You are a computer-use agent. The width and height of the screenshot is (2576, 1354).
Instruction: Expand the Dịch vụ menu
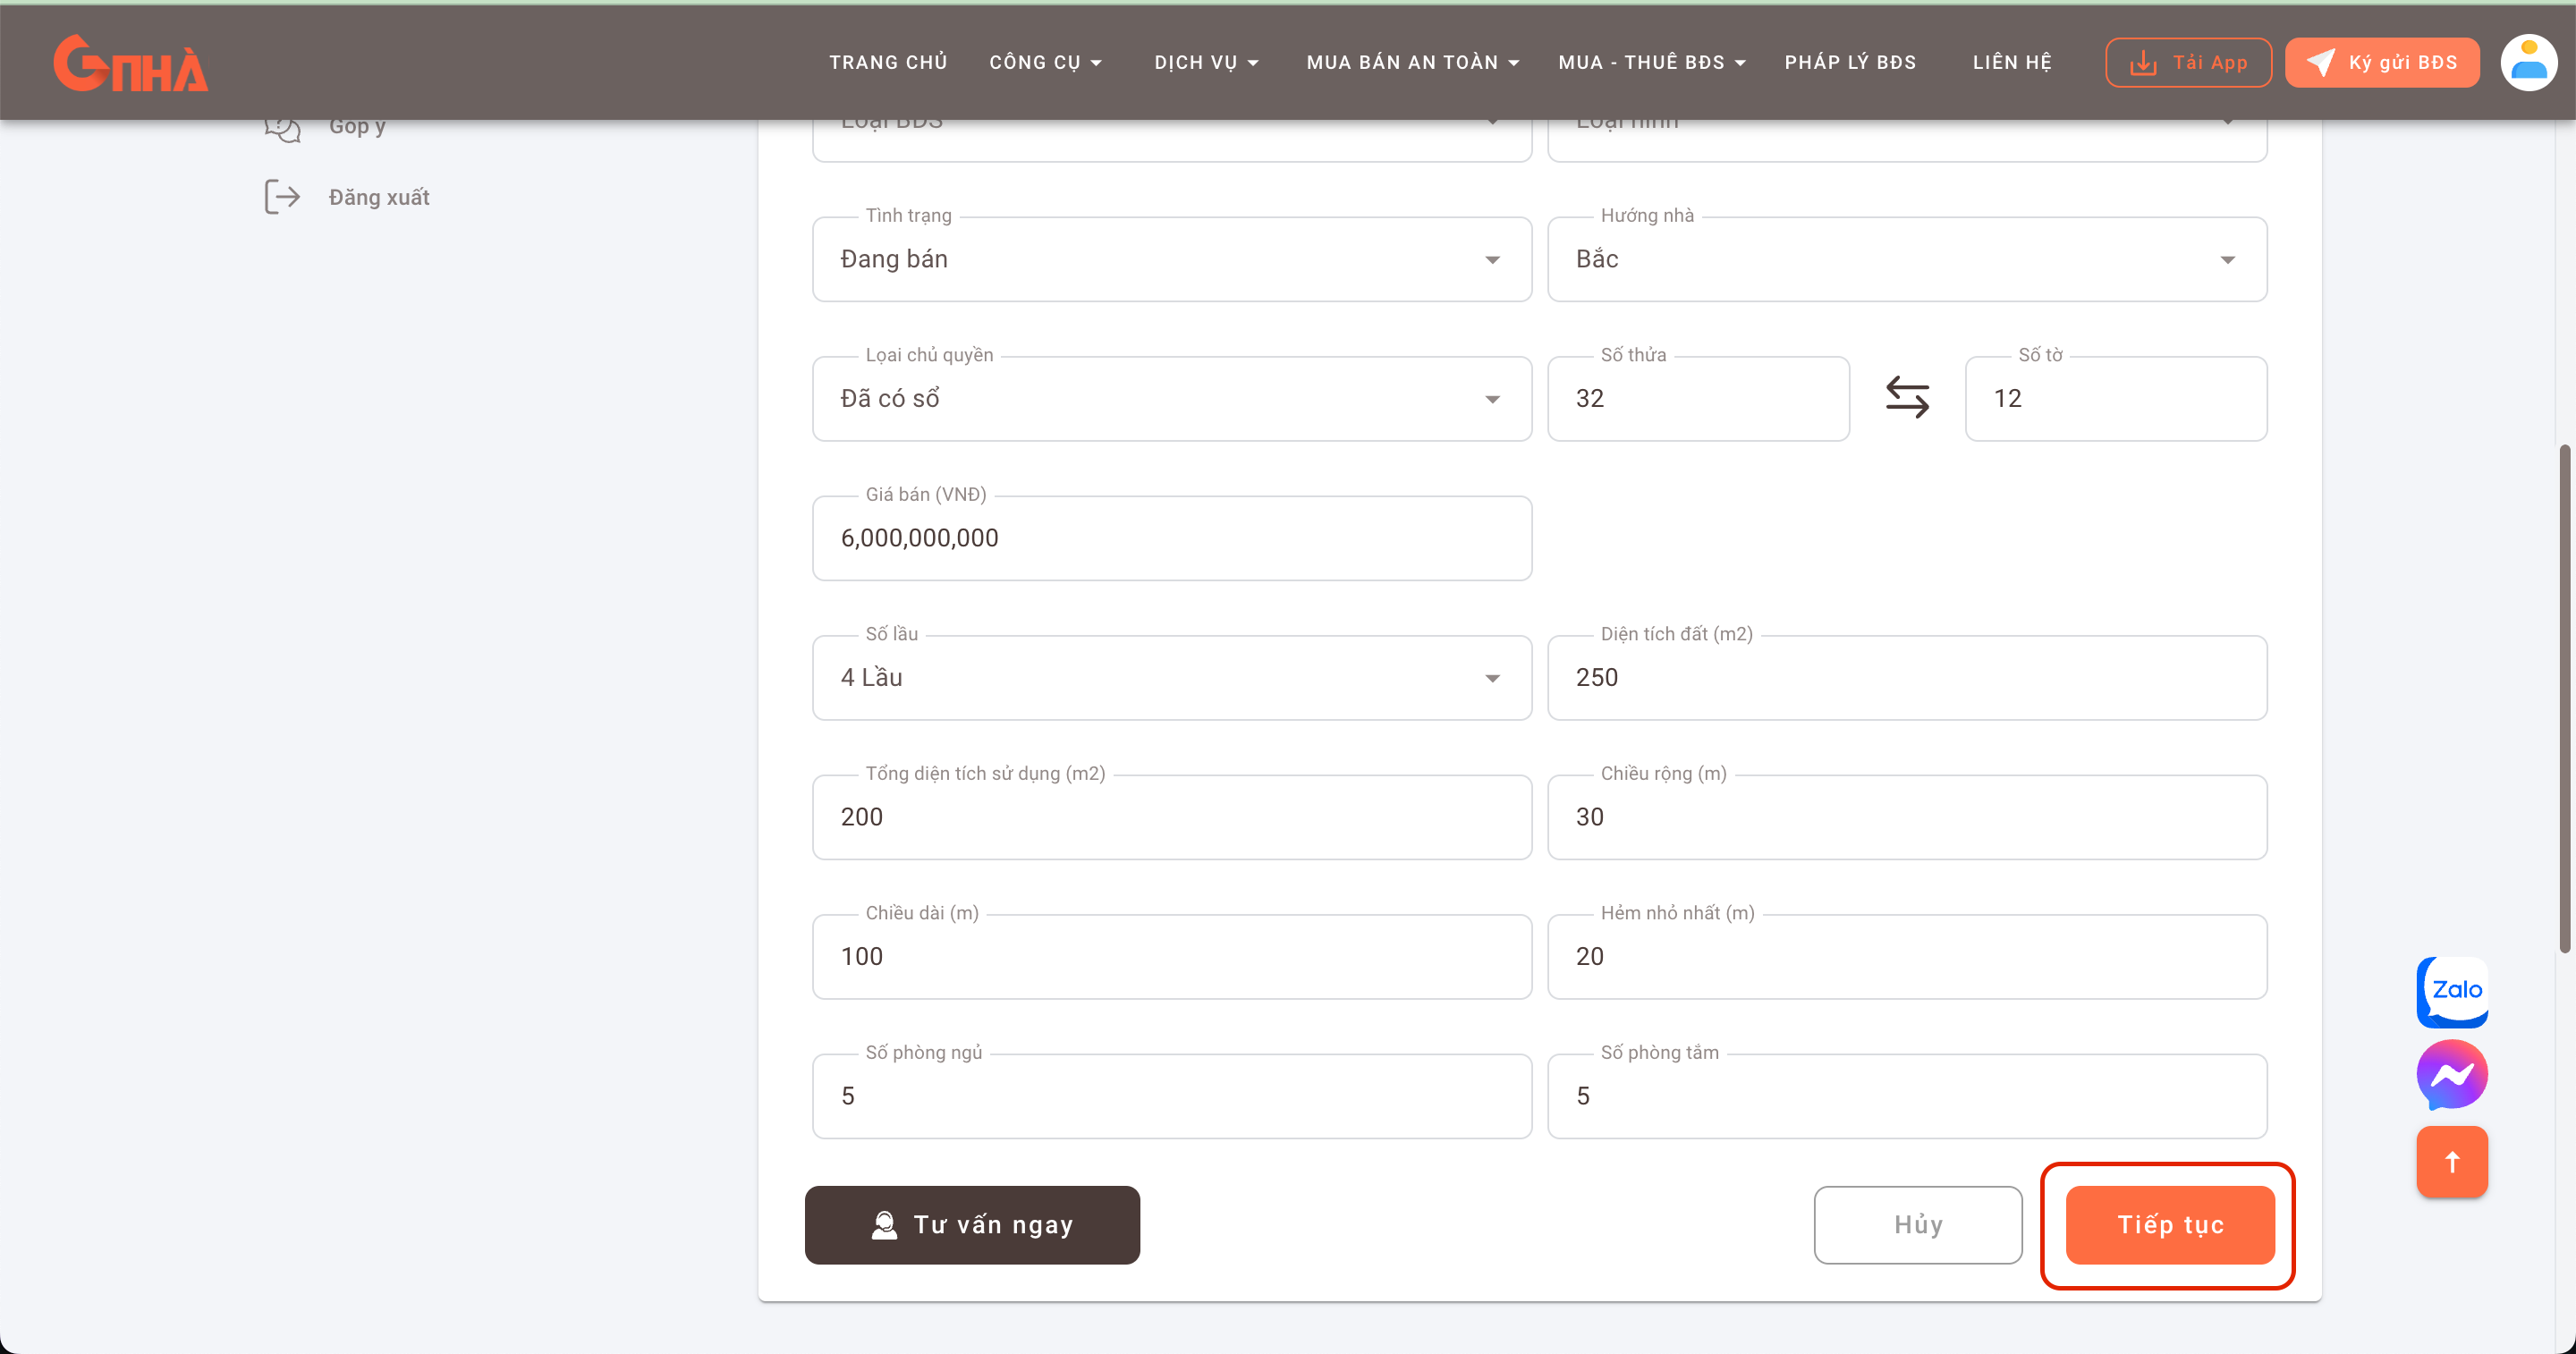1206,62
